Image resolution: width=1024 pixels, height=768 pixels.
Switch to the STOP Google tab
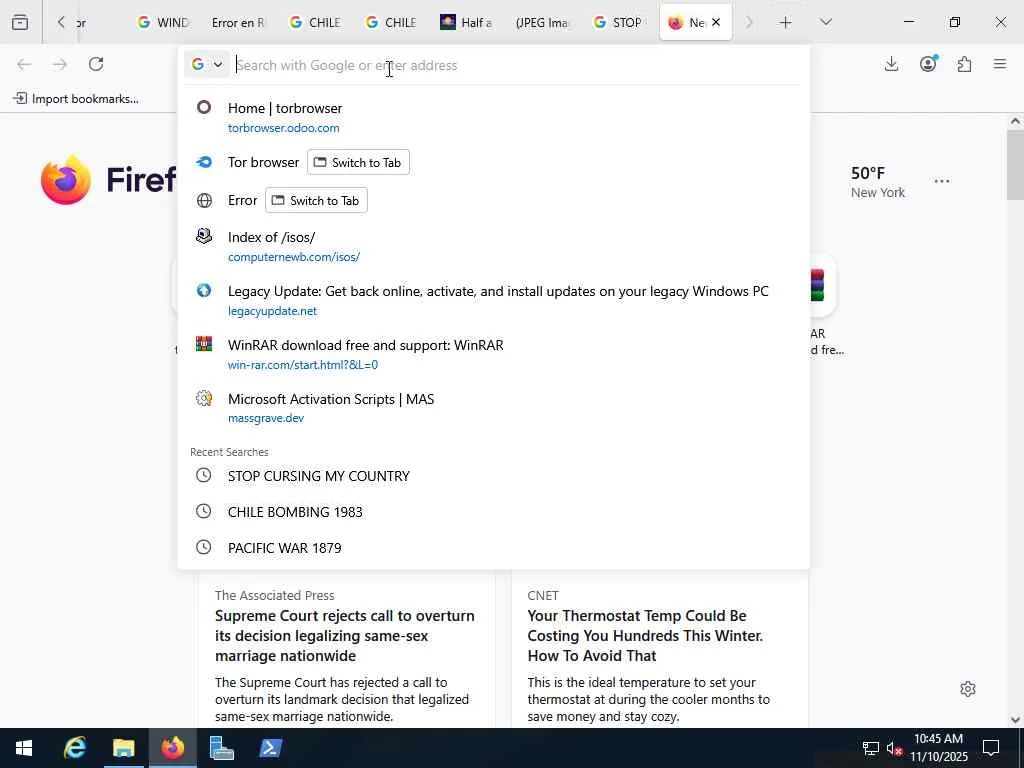pos(618,22)
